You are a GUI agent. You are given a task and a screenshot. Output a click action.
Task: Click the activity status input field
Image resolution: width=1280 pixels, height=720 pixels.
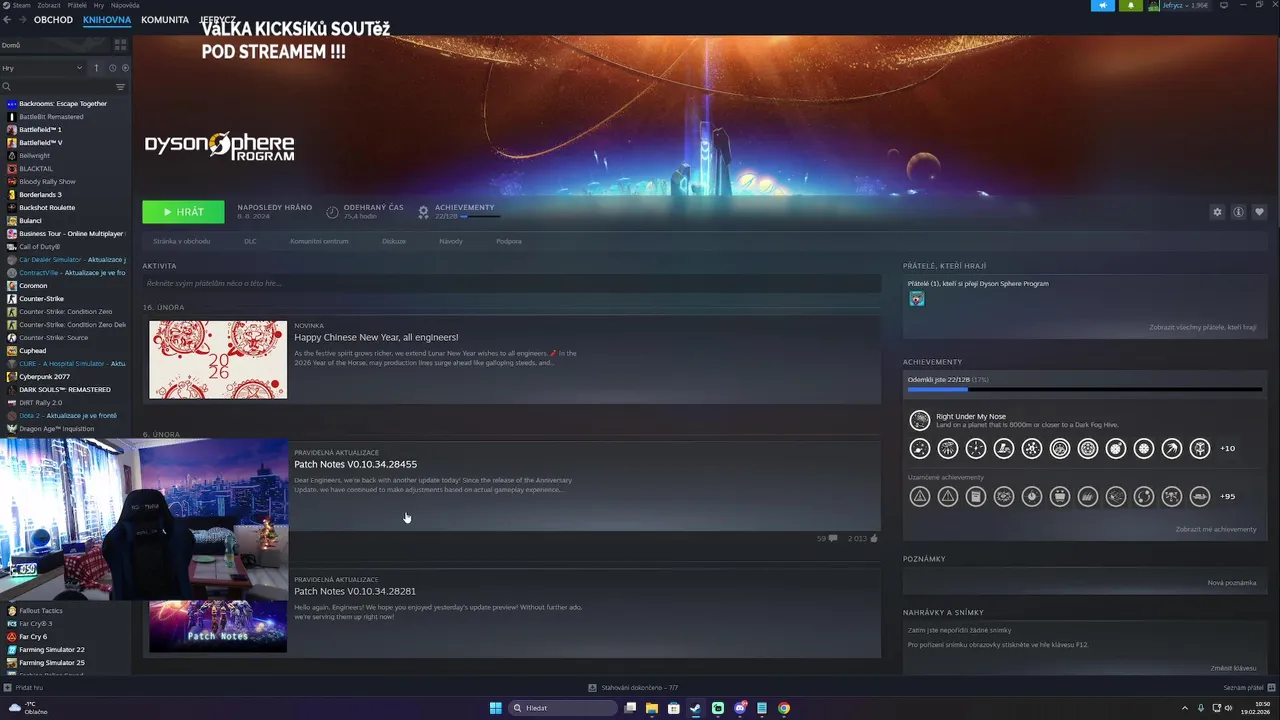click(511, 284)
